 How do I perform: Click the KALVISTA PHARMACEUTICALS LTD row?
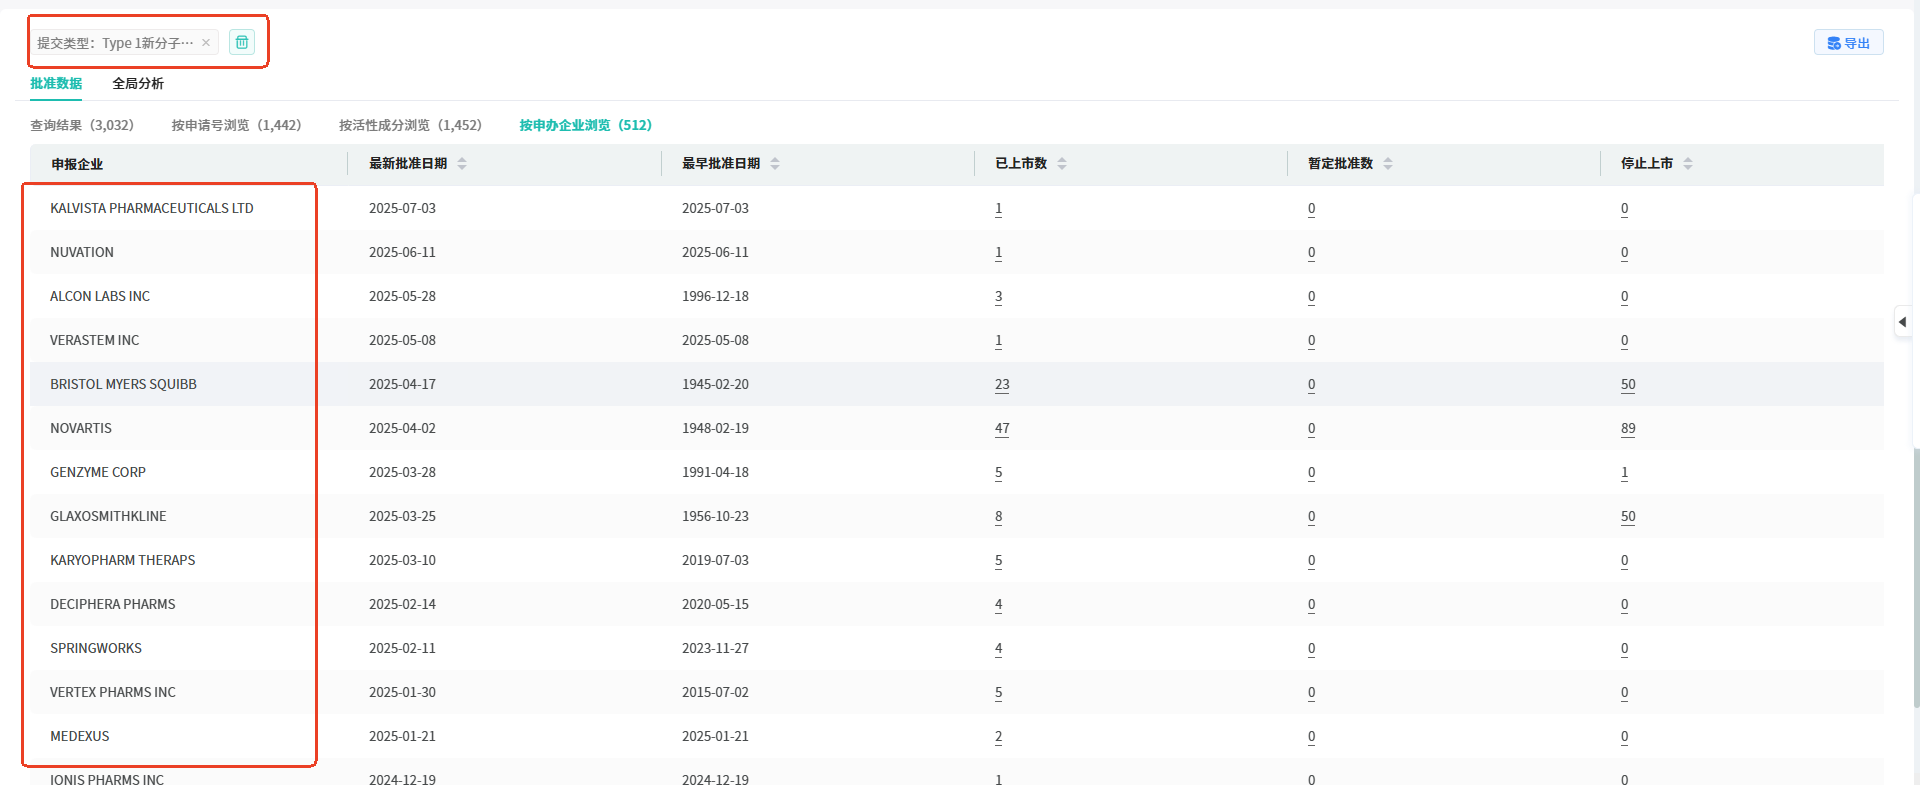tap(152, 209)
